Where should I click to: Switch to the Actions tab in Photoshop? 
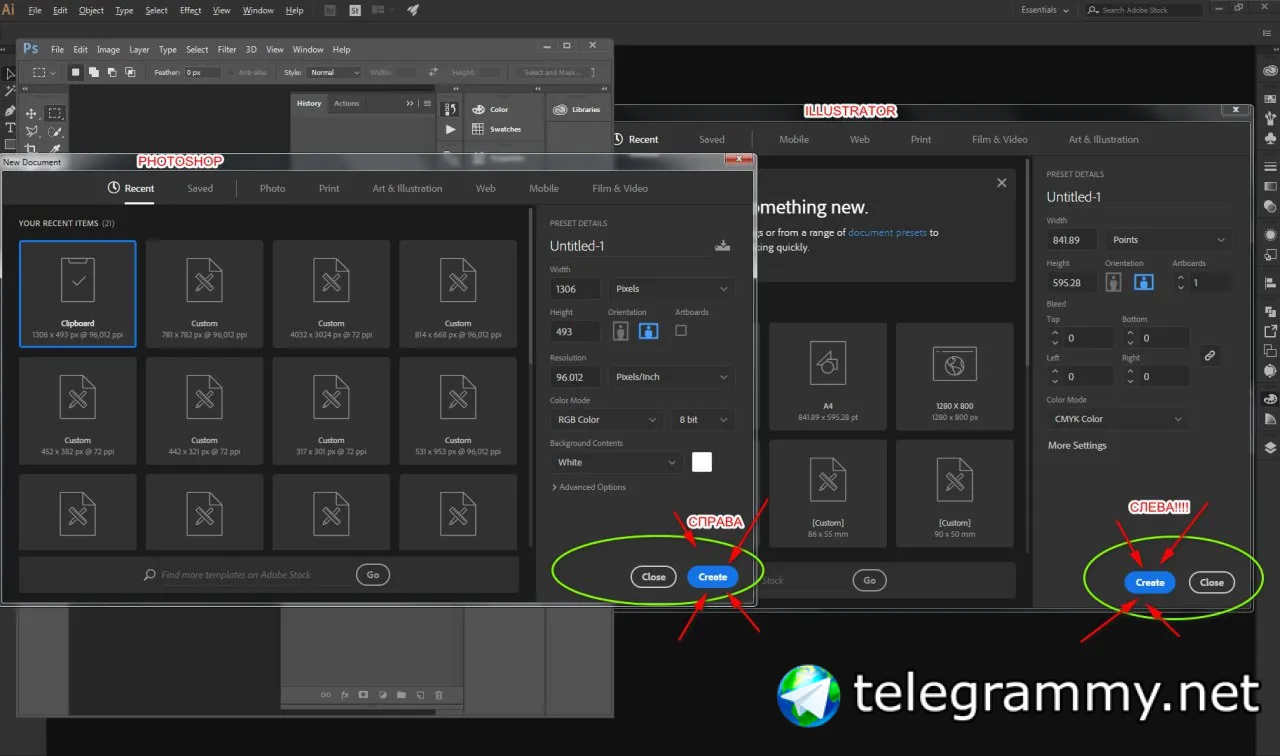pyautogui.click(x=347, y=103)
